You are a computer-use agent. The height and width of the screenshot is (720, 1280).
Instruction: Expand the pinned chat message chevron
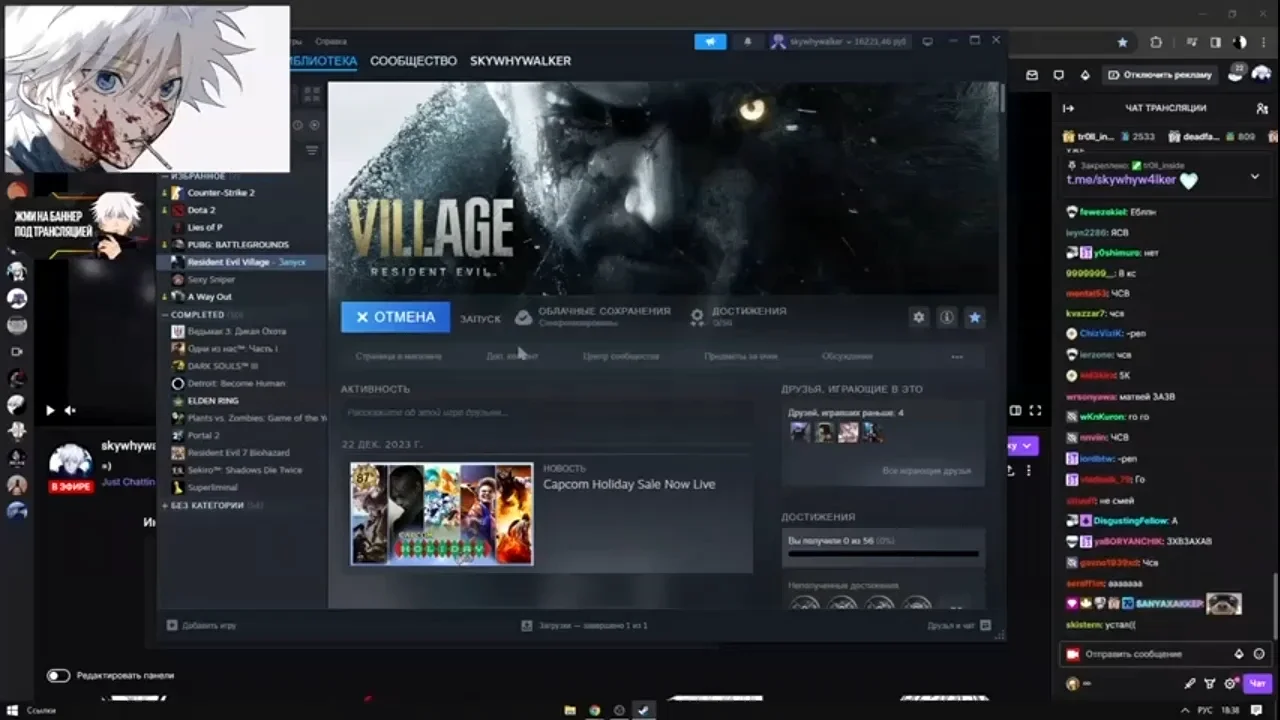[1255, 177]
